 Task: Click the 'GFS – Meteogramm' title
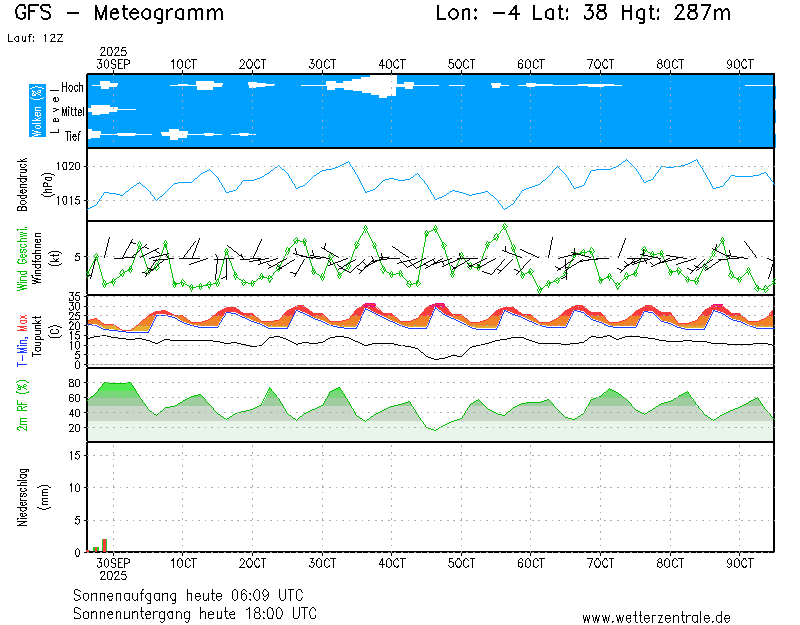coord(119,13)
